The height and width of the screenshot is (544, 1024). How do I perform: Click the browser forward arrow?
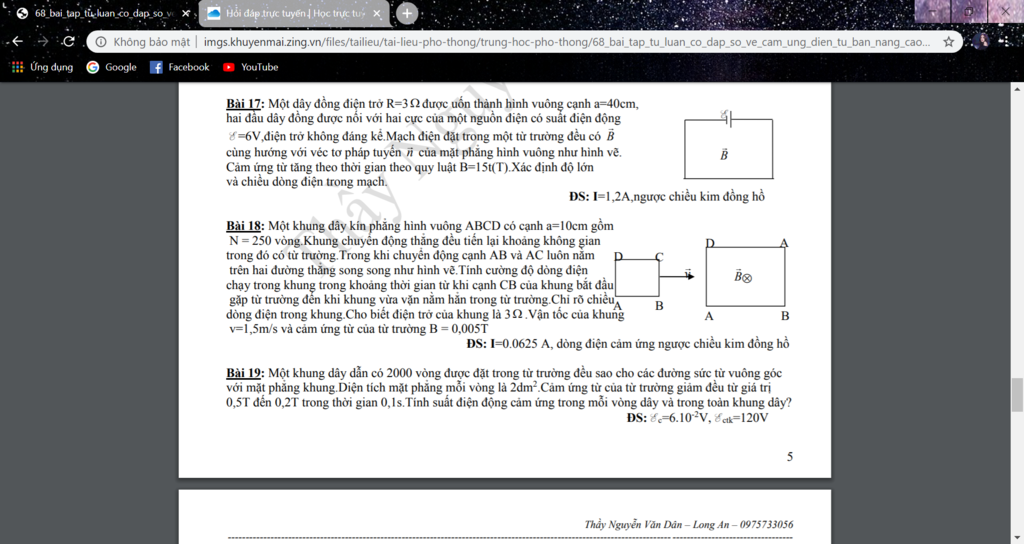(x=43, y=42)
